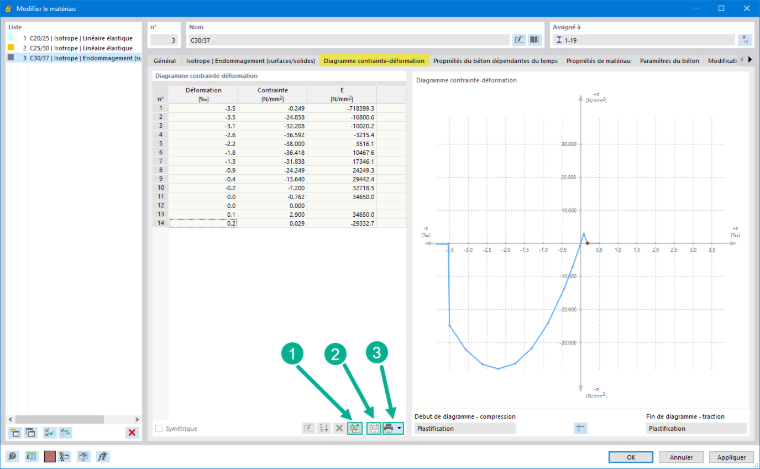Open the Début de diagramme Plastification dropdown
Screen dimensions: 760x469
[465, 428]
